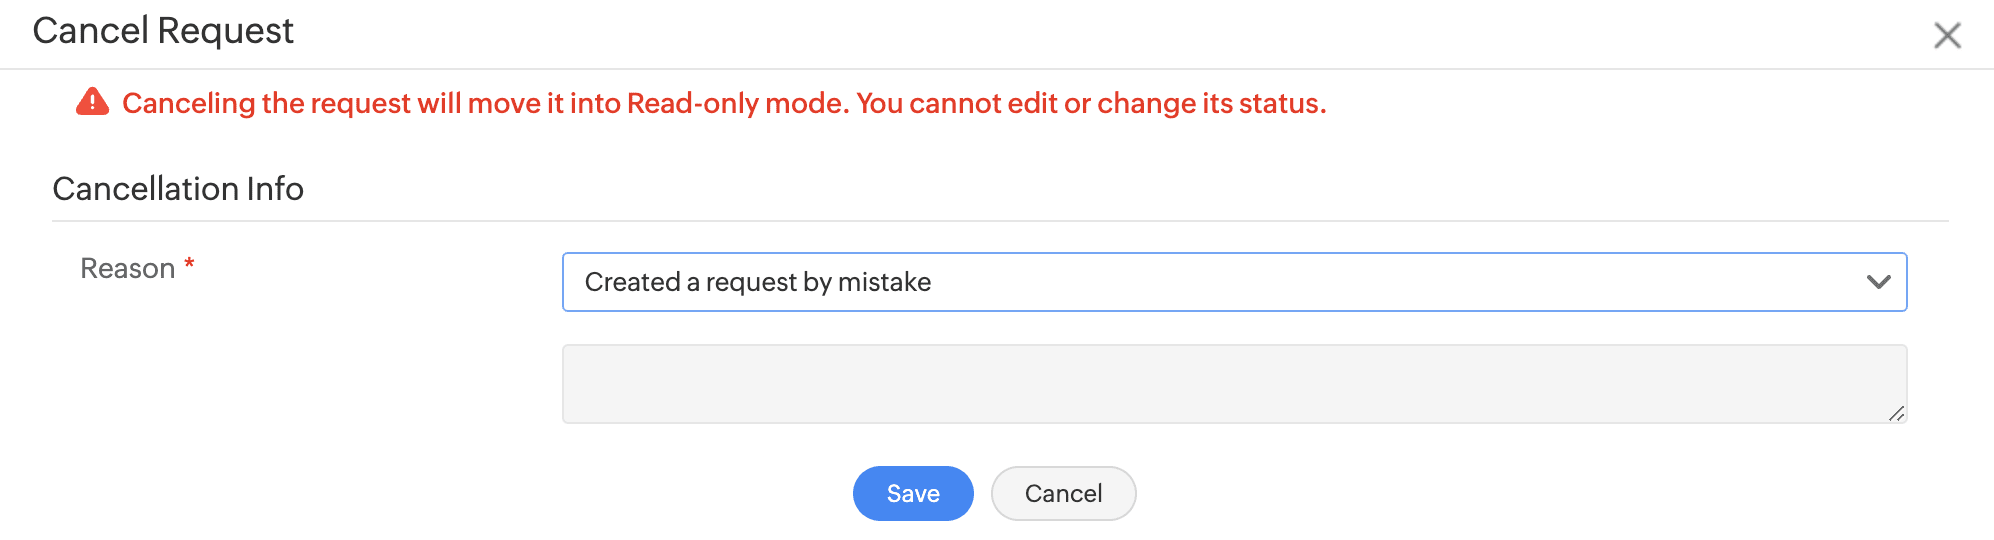This screenshot has height=540, width=1994.
Task: Click "Created a request by mistake" text
Action: pos(757,283)
